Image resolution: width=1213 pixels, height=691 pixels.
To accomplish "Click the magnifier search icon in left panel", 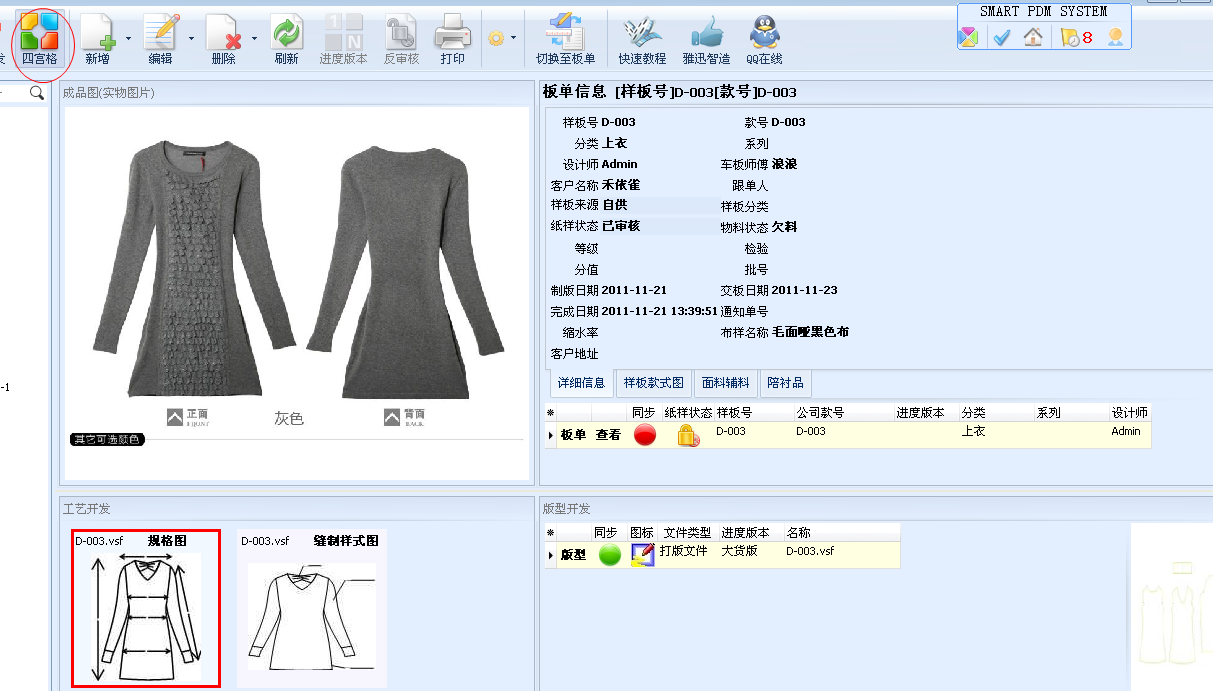I will pyautogui.click(x=37, y=93).
